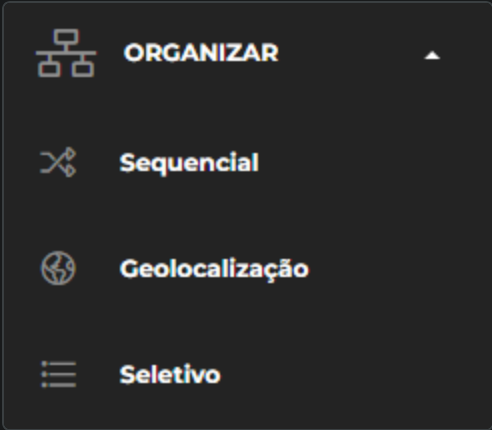Click the white upward triangle beside ORGANIZAR
This screenshot has height=430, width=492.
coord(432,55)
